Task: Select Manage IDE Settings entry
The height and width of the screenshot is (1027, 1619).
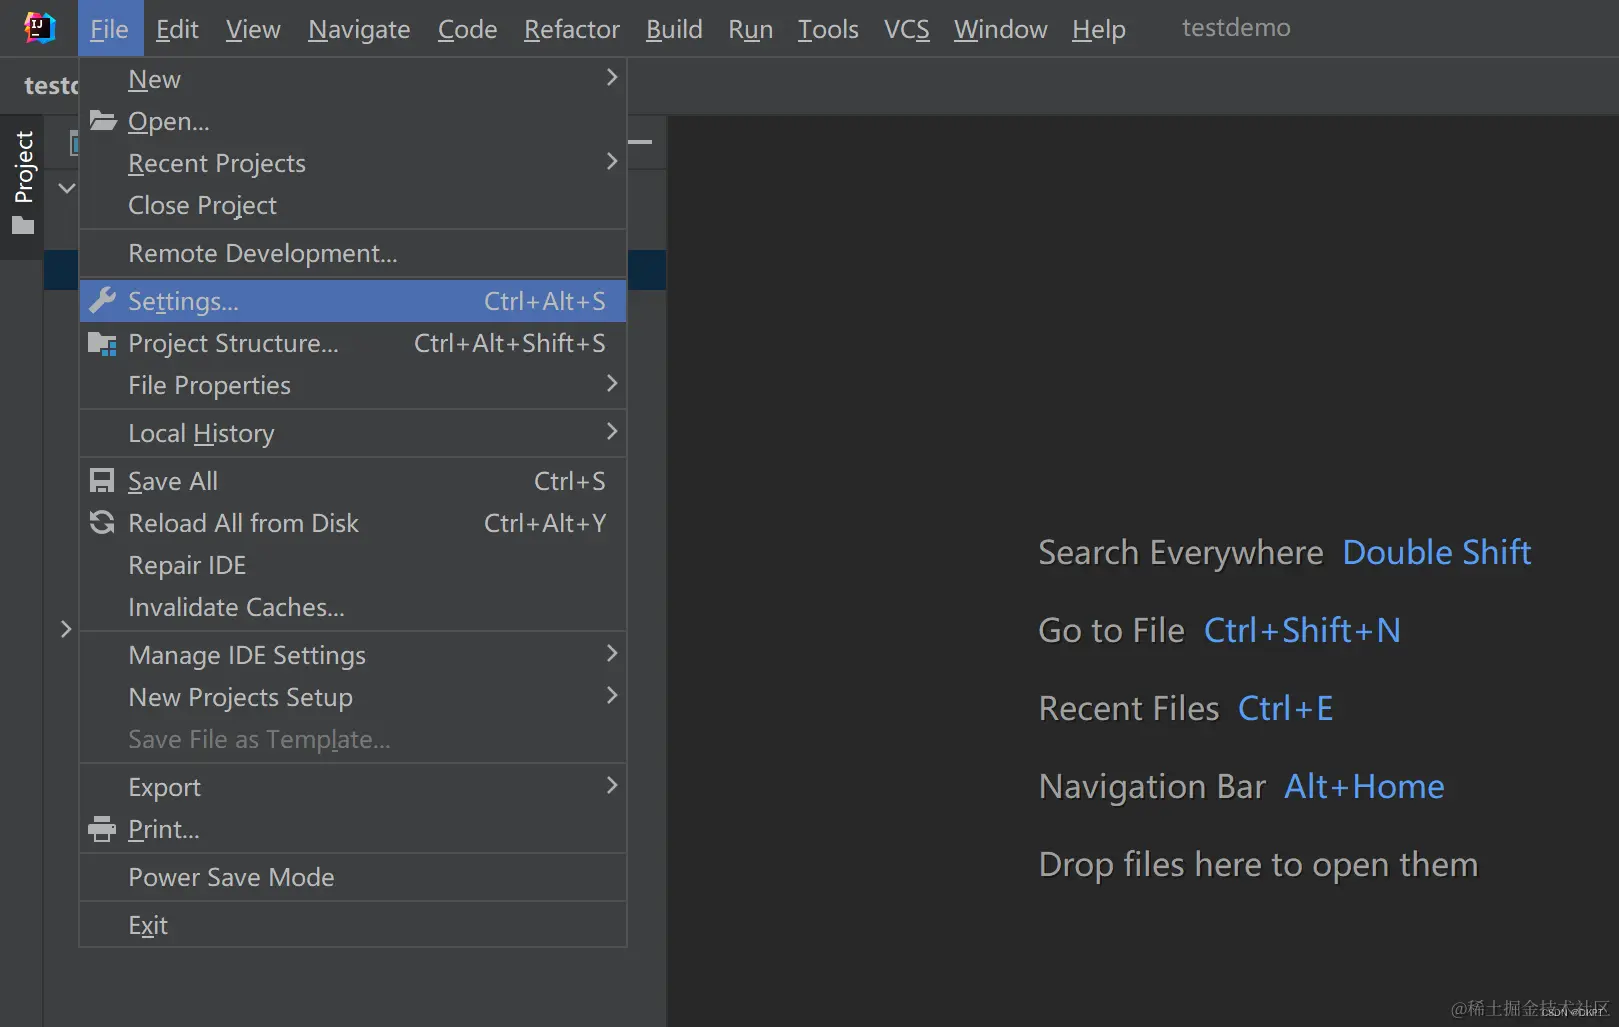Action: click(353, 655)
